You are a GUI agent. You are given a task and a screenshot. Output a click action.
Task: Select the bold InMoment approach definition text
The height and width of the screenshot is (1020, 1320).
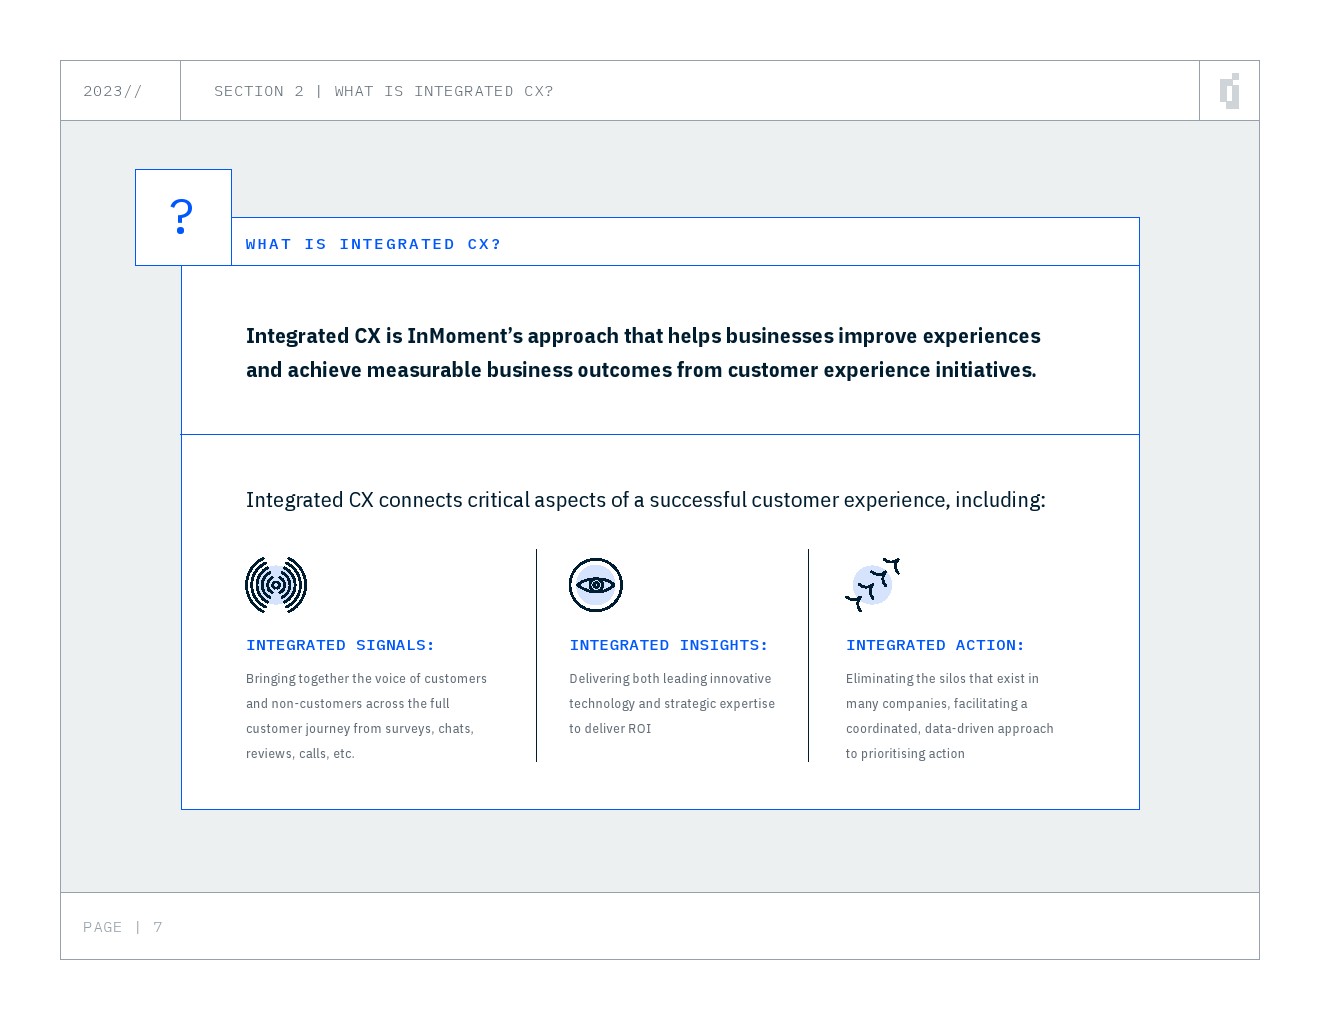tap(643, 352)
